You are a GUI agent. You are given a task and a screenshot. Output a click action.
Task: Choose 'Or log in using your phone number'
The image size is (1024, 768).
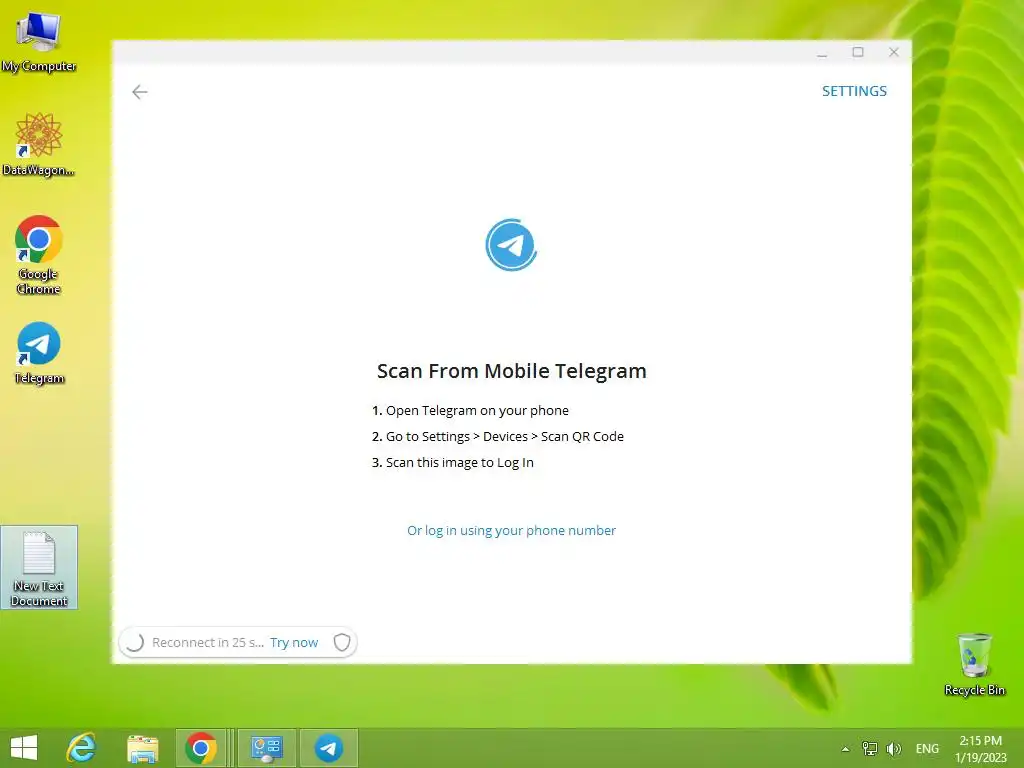[511, 530]
